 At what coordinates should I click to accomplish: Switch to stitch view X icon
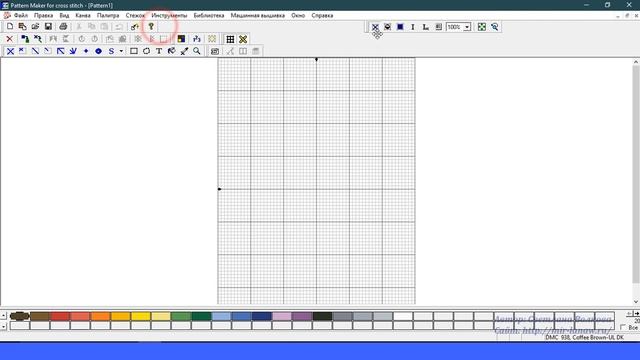coord(375,27)
